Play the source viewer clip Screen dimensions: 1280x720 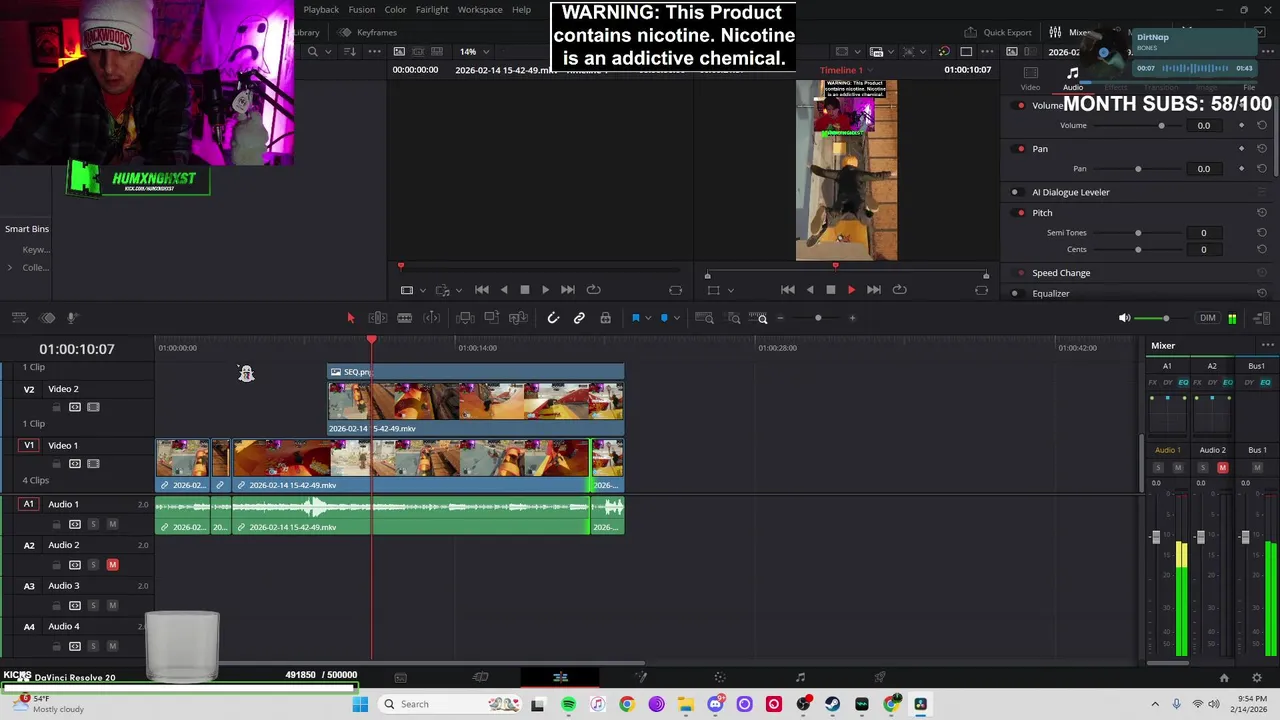point(545,290)
